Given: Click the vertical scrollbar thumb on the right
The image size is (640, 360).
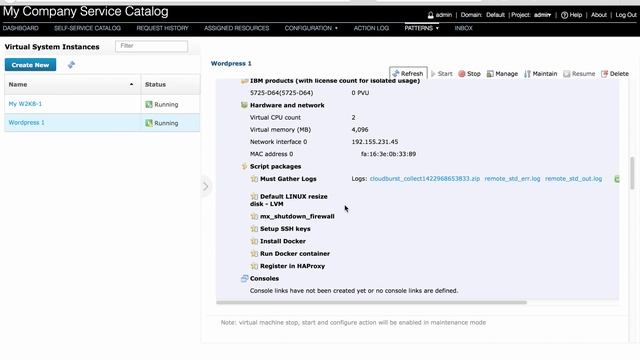Looking at the screenshot, I should [x=633, y=173].
